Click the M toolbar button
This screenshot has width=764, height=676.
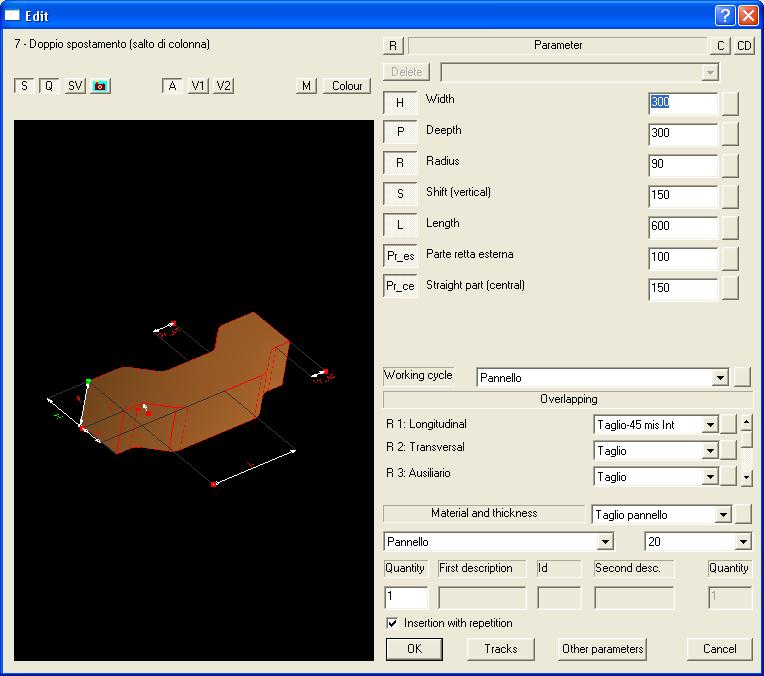click(x=307, y=86)
